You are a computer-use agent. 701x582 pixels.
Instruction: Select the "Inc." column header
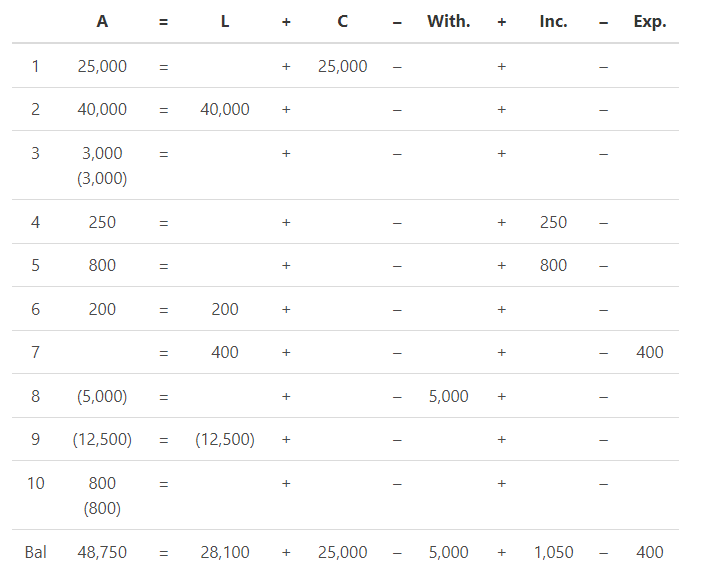tap(553, 21)
